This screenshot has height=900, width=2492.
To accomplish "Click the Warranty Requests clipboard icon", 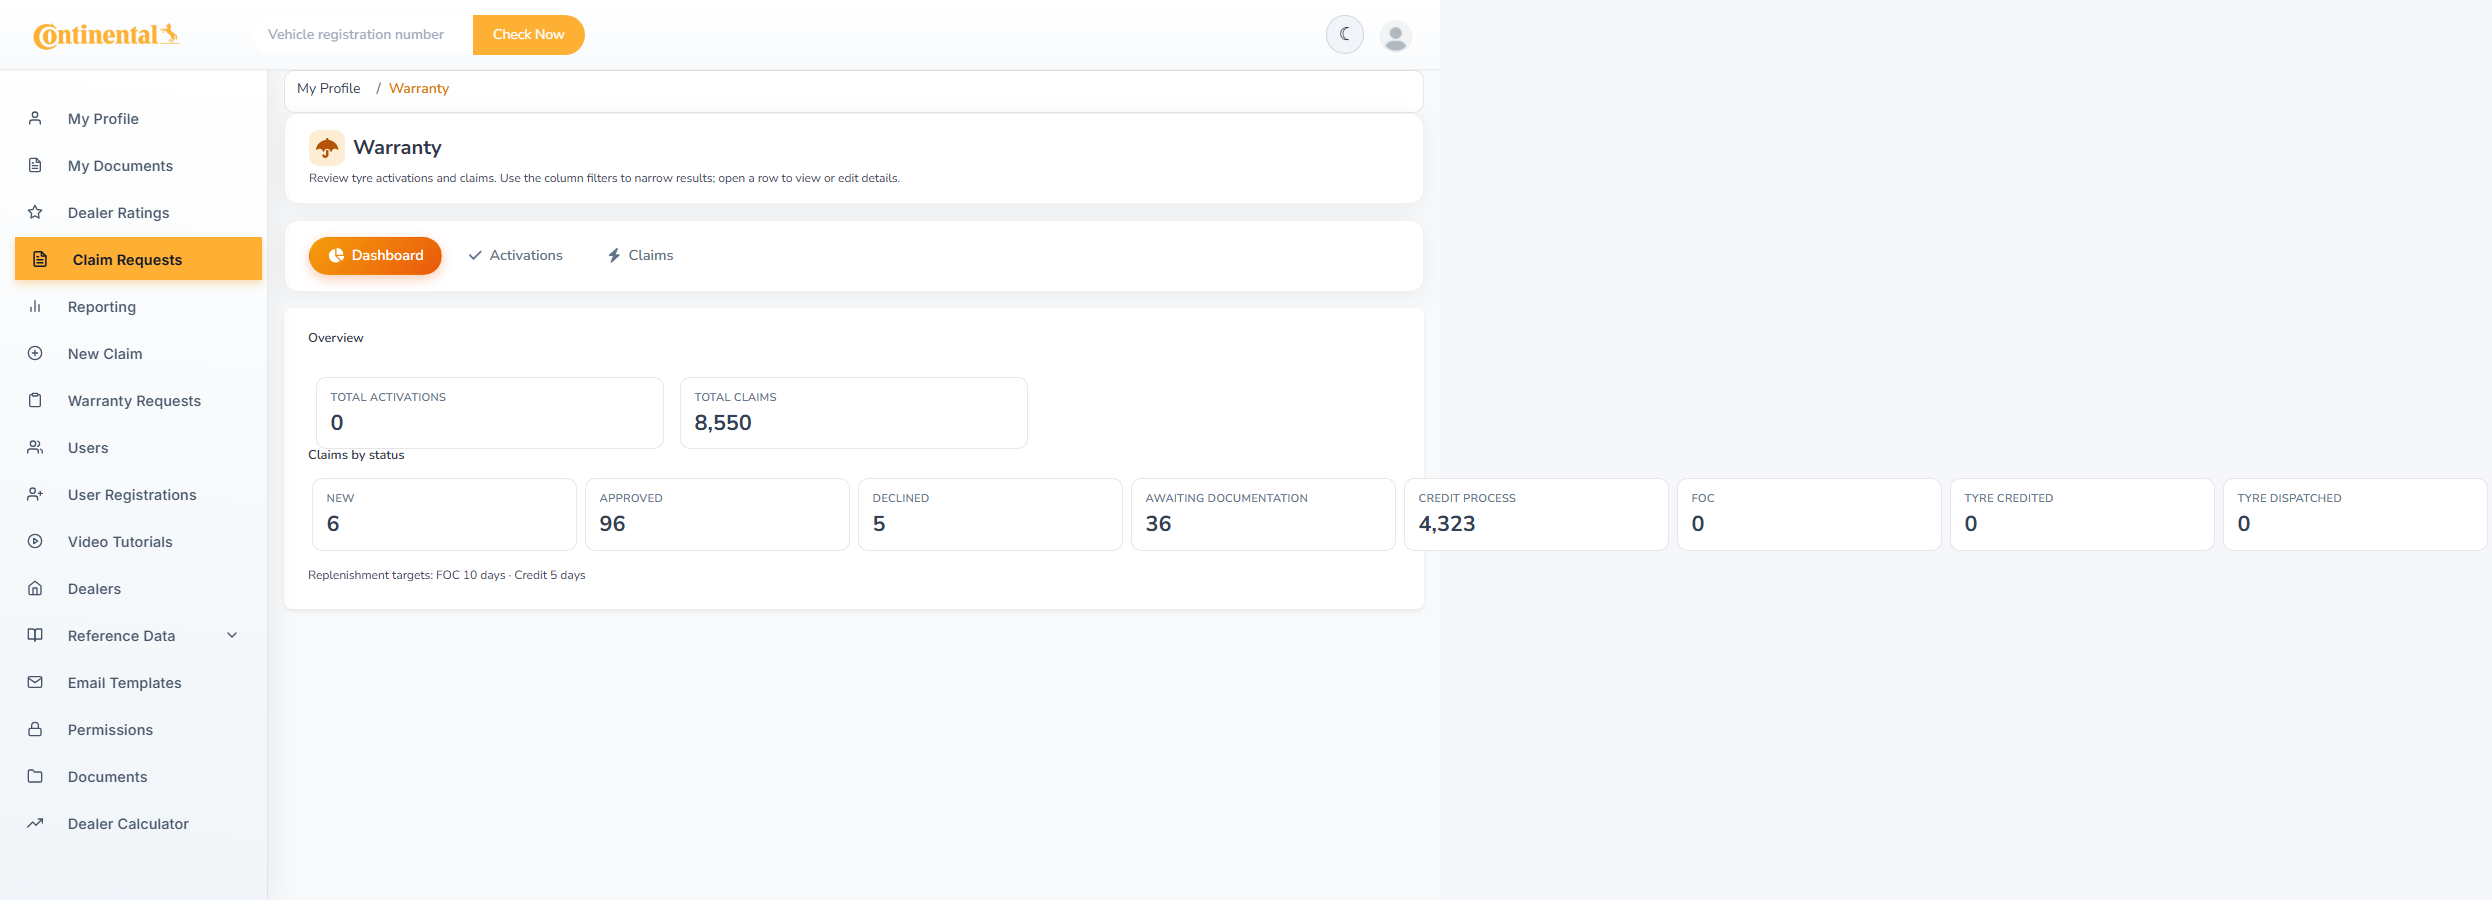I will tap(35, 400).
